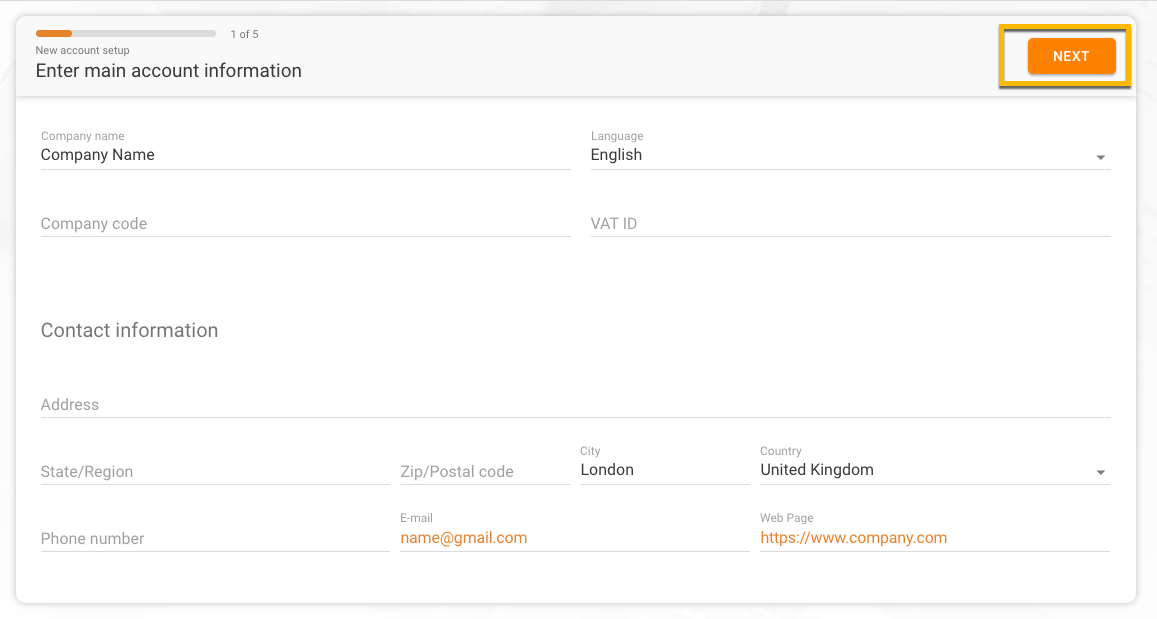
Task: Select the Company code input field
Action: click(305, 224)
